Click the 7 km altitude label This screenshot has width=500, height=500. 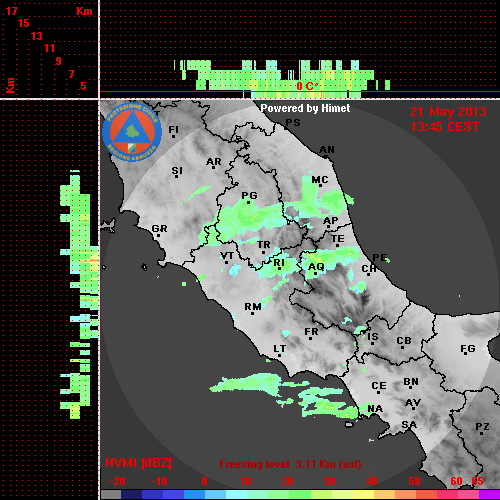click(x=71, y=74)
